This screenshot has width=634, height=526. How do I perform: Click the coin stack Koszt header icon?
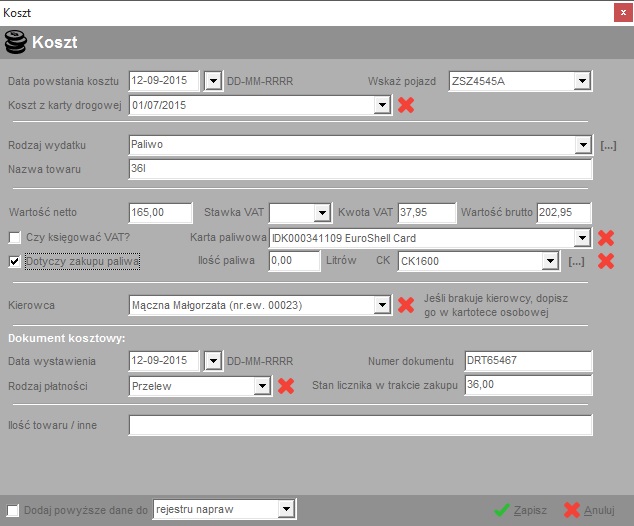click(x=16, y=43)
